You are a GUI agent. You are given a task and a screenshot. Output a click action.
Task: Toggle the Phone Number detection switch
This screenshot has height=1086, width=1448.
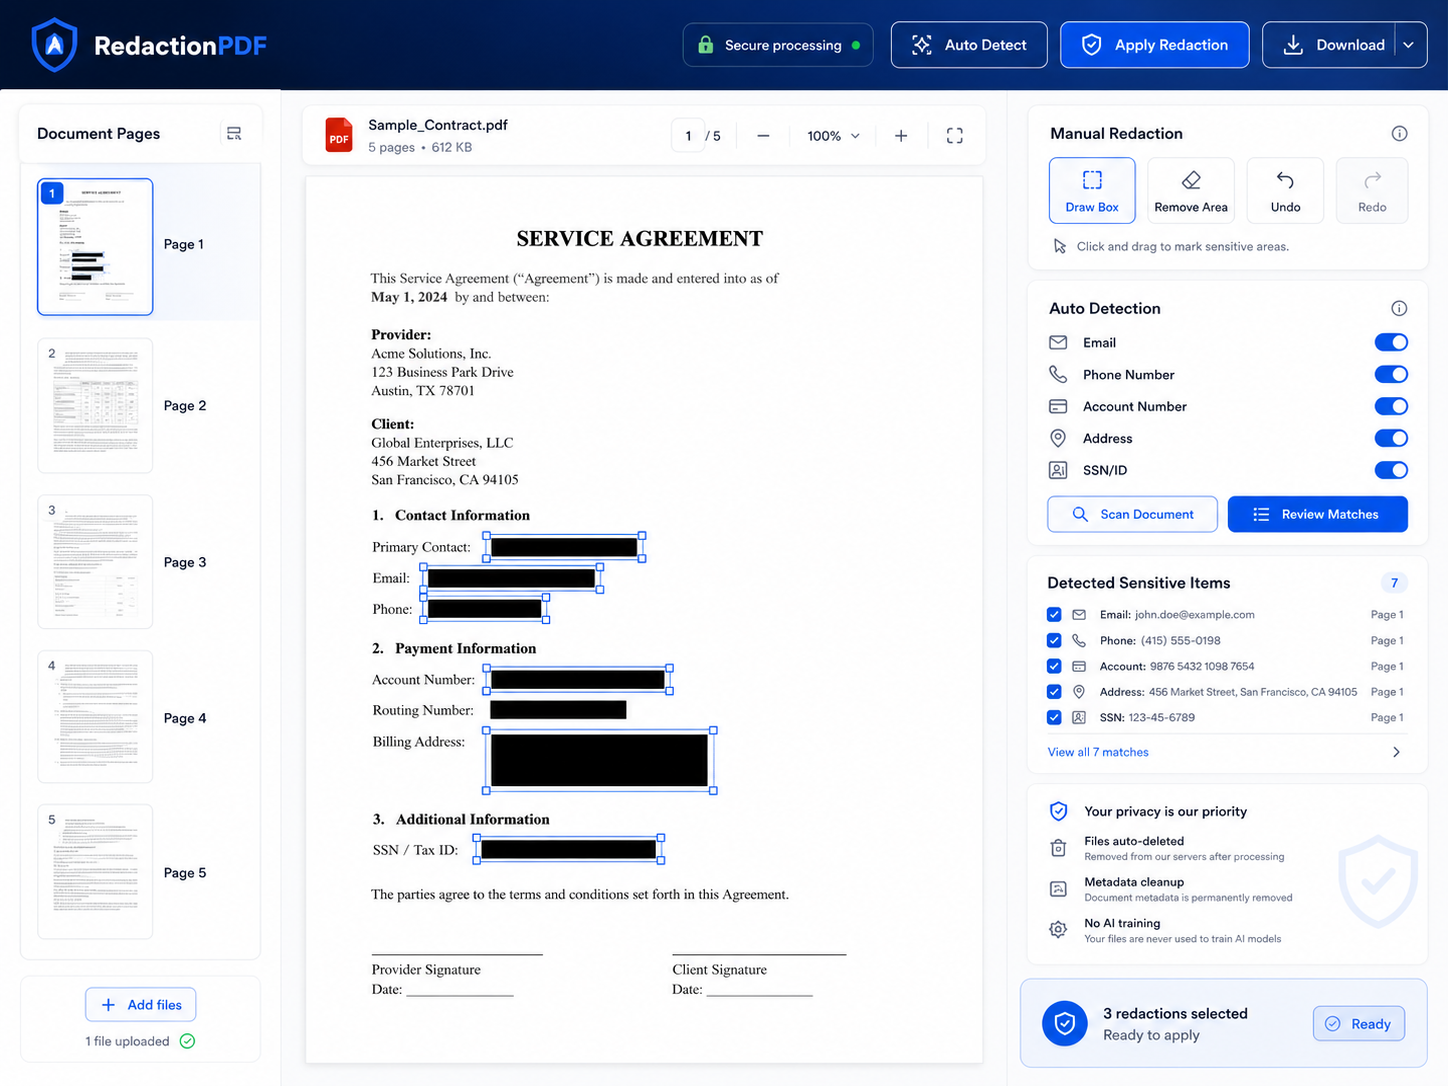pos(1391,374)
